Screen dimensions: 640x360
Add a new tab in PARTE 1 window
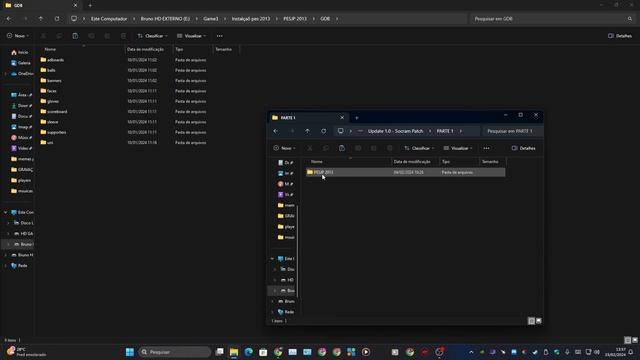click(x=356, y=118)
